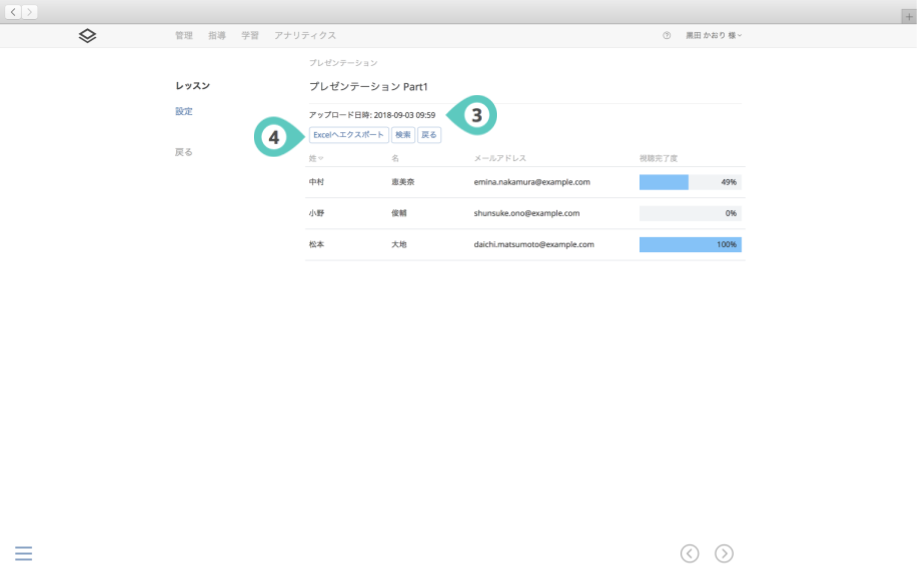Go to previous page with left arrow circle
The width and height of the screenshot is (917, 565).
690,553
